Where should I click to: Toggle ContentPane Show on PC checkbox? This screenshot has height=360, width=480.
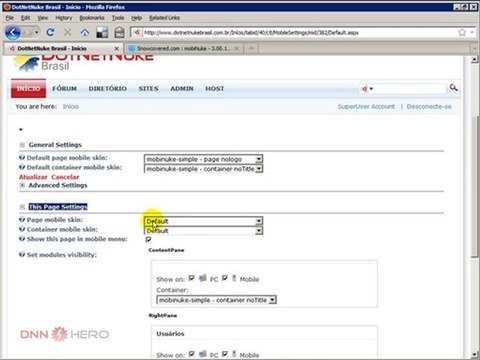coord(192,278)
